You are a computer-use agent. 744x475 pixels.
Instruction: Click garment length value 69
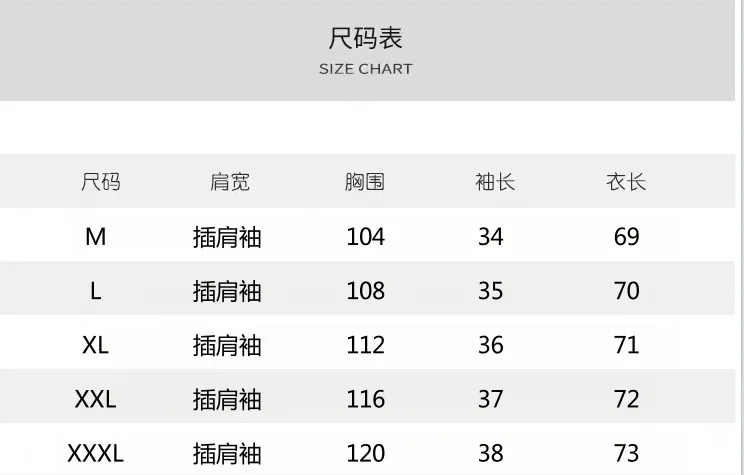pyautogui.click(x=627, y=237)
